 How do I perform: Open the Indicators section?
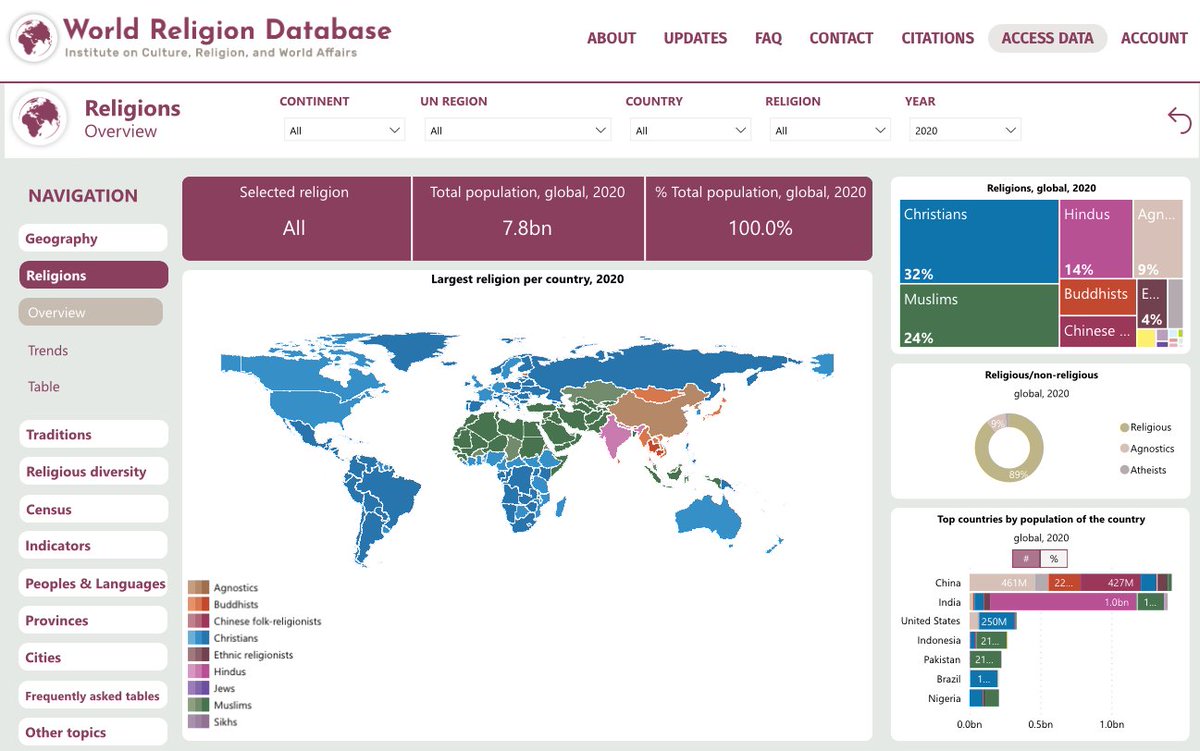tap(93, 545)
